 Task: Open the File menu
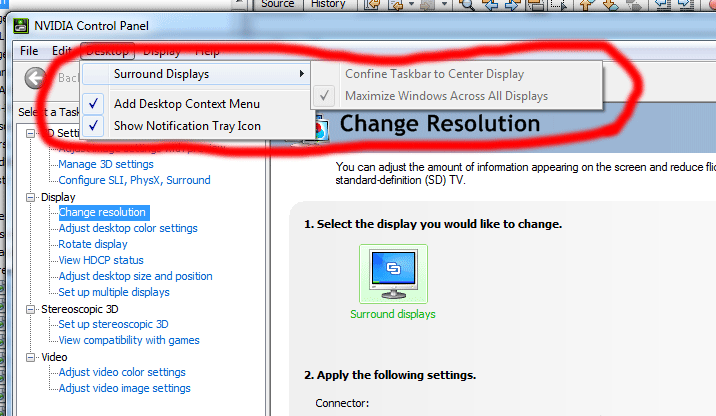(29, 51)
